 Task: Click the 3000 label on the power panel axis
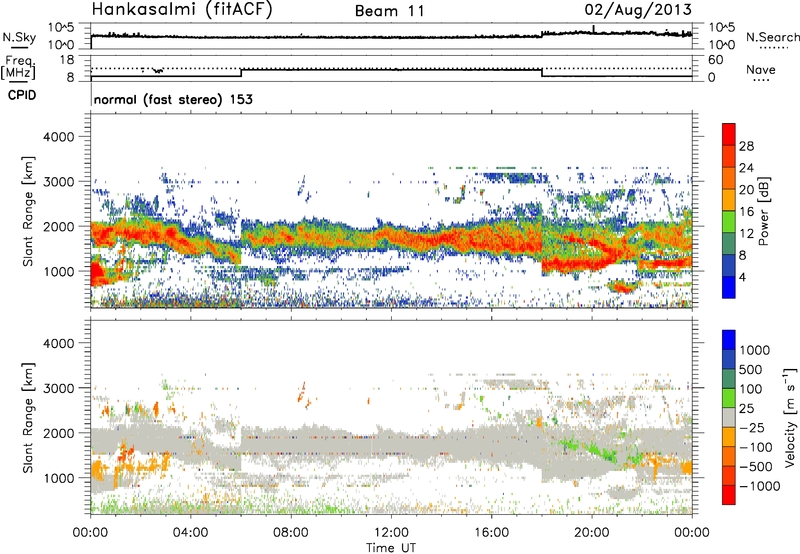[x=58, y=182]
